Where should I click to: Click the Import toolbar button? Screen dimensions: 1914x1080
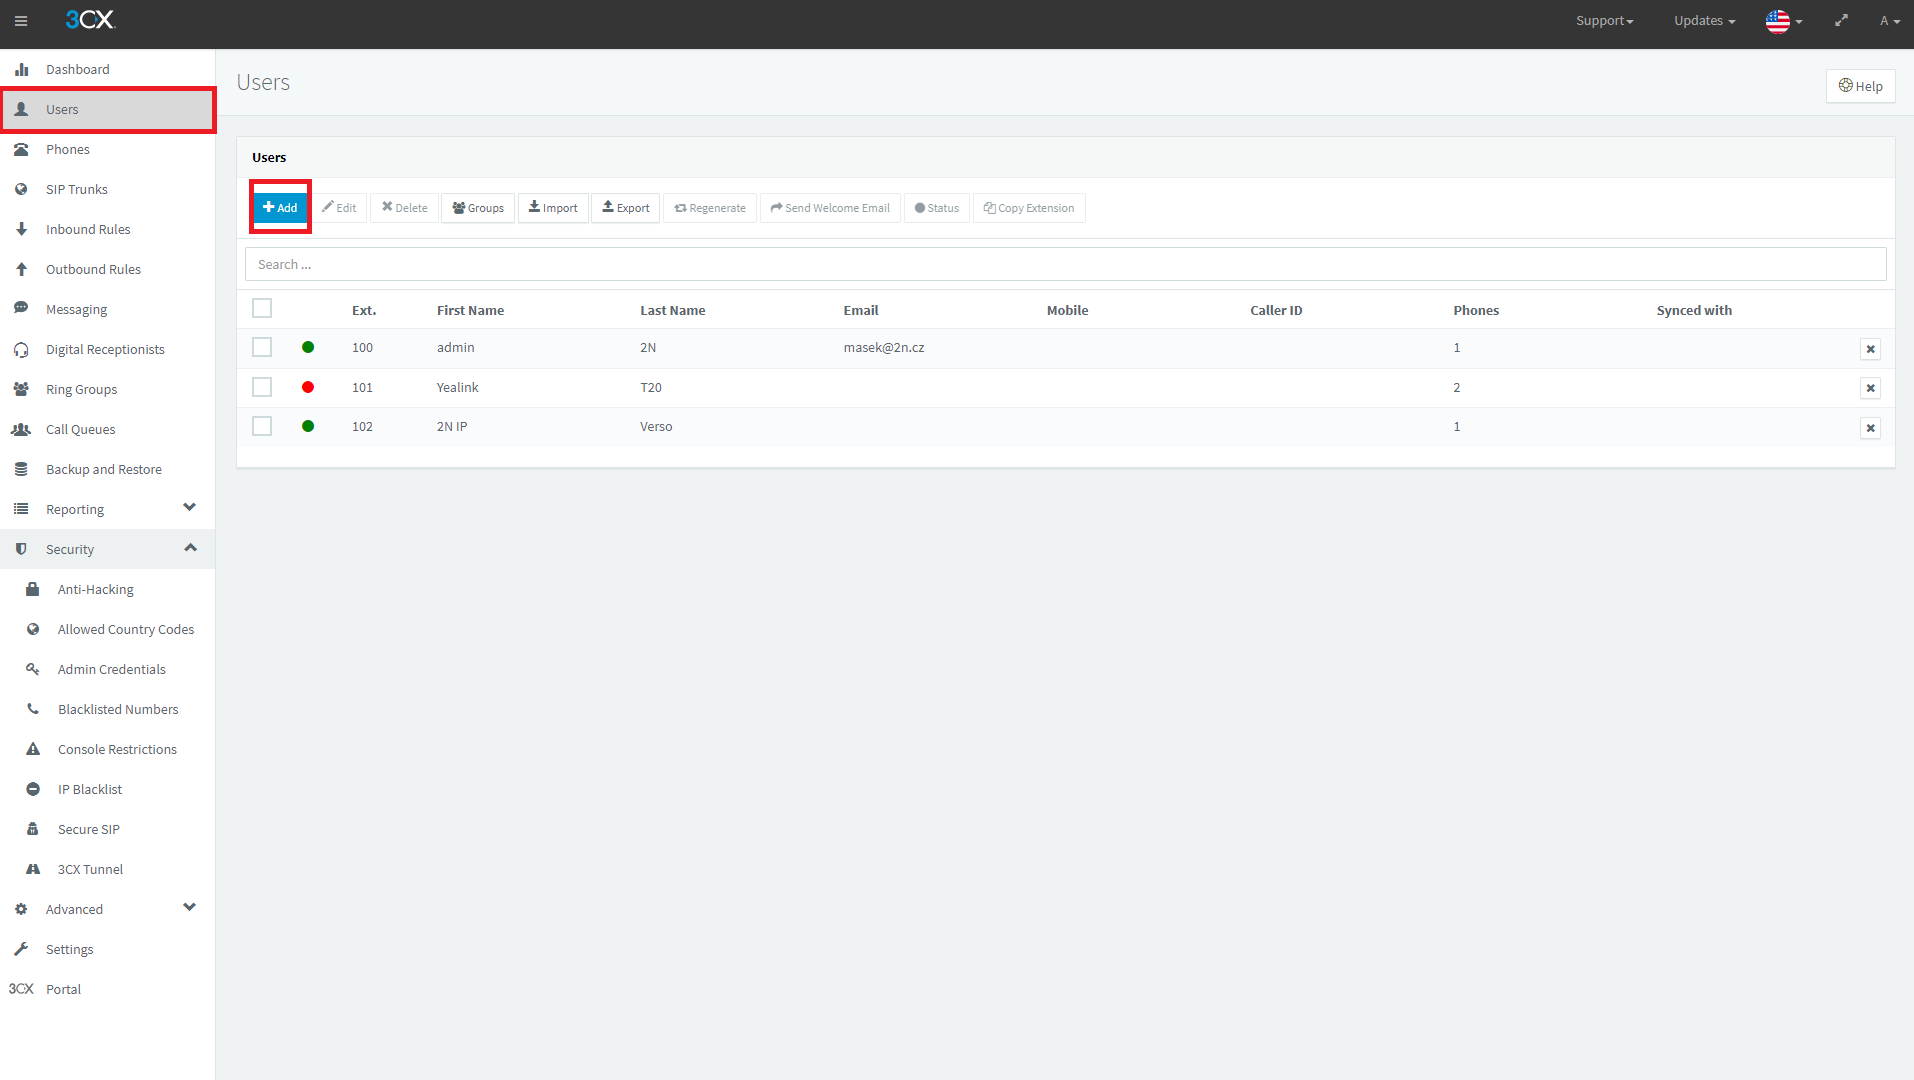(x=553, y=208)
